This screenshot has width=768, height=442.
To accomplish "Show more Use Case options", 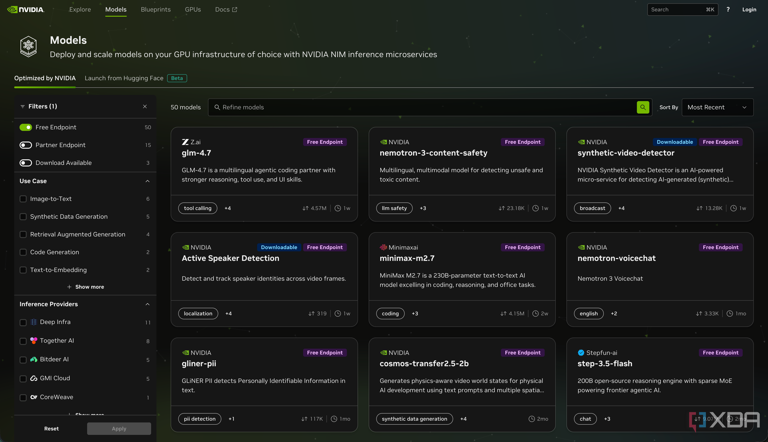I will pos(86,287).
